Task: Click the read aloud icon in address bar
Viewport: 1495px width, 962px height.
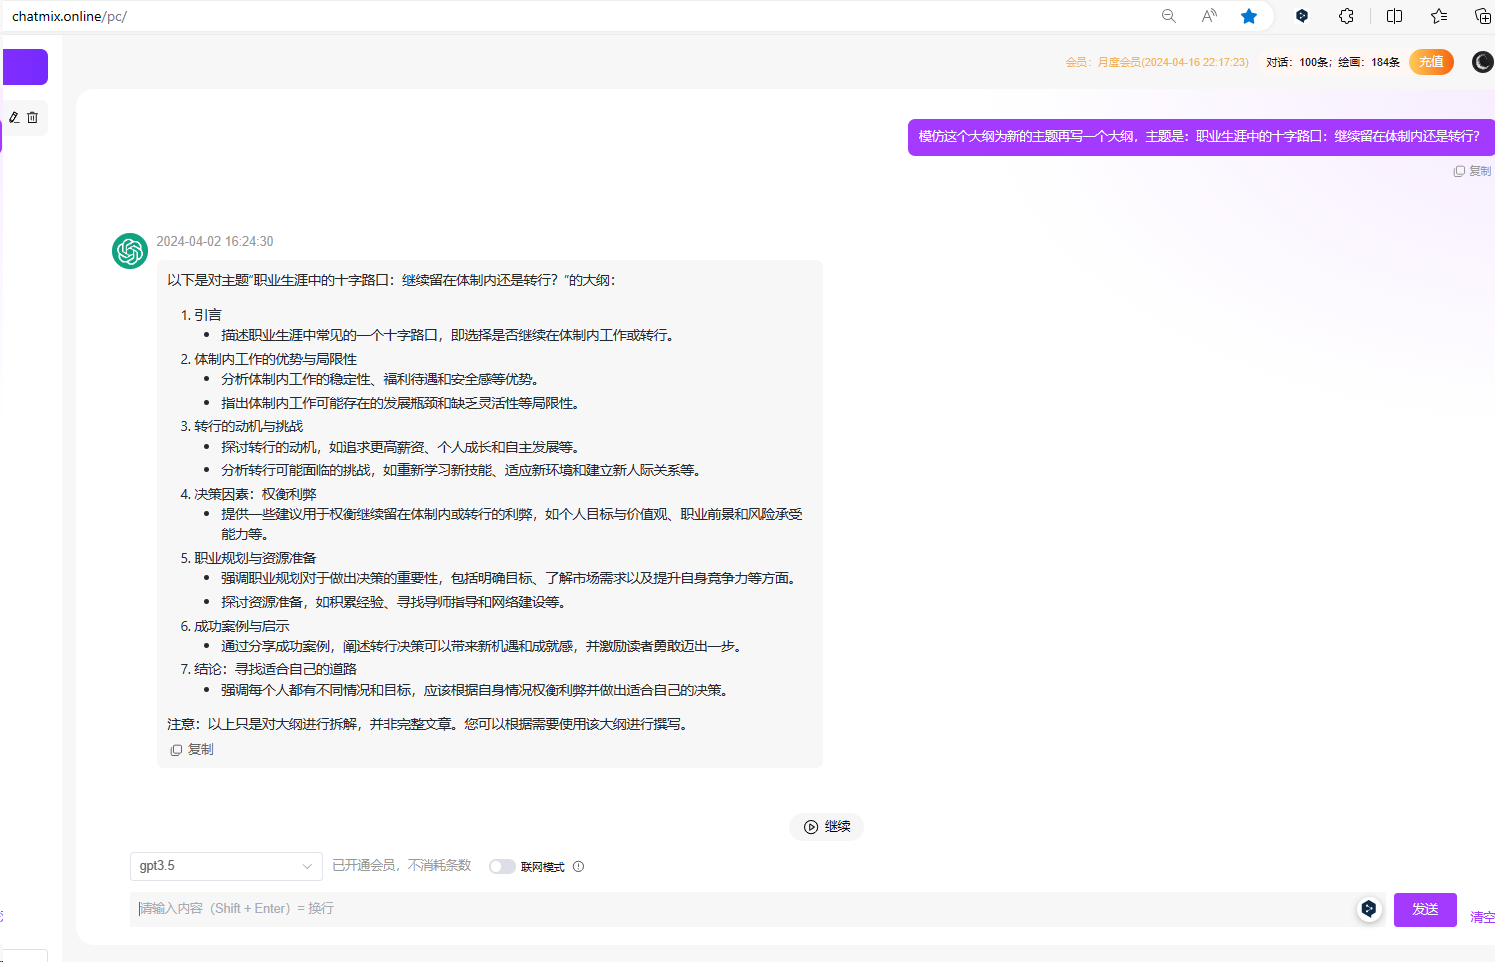Action: point(1209,16)
